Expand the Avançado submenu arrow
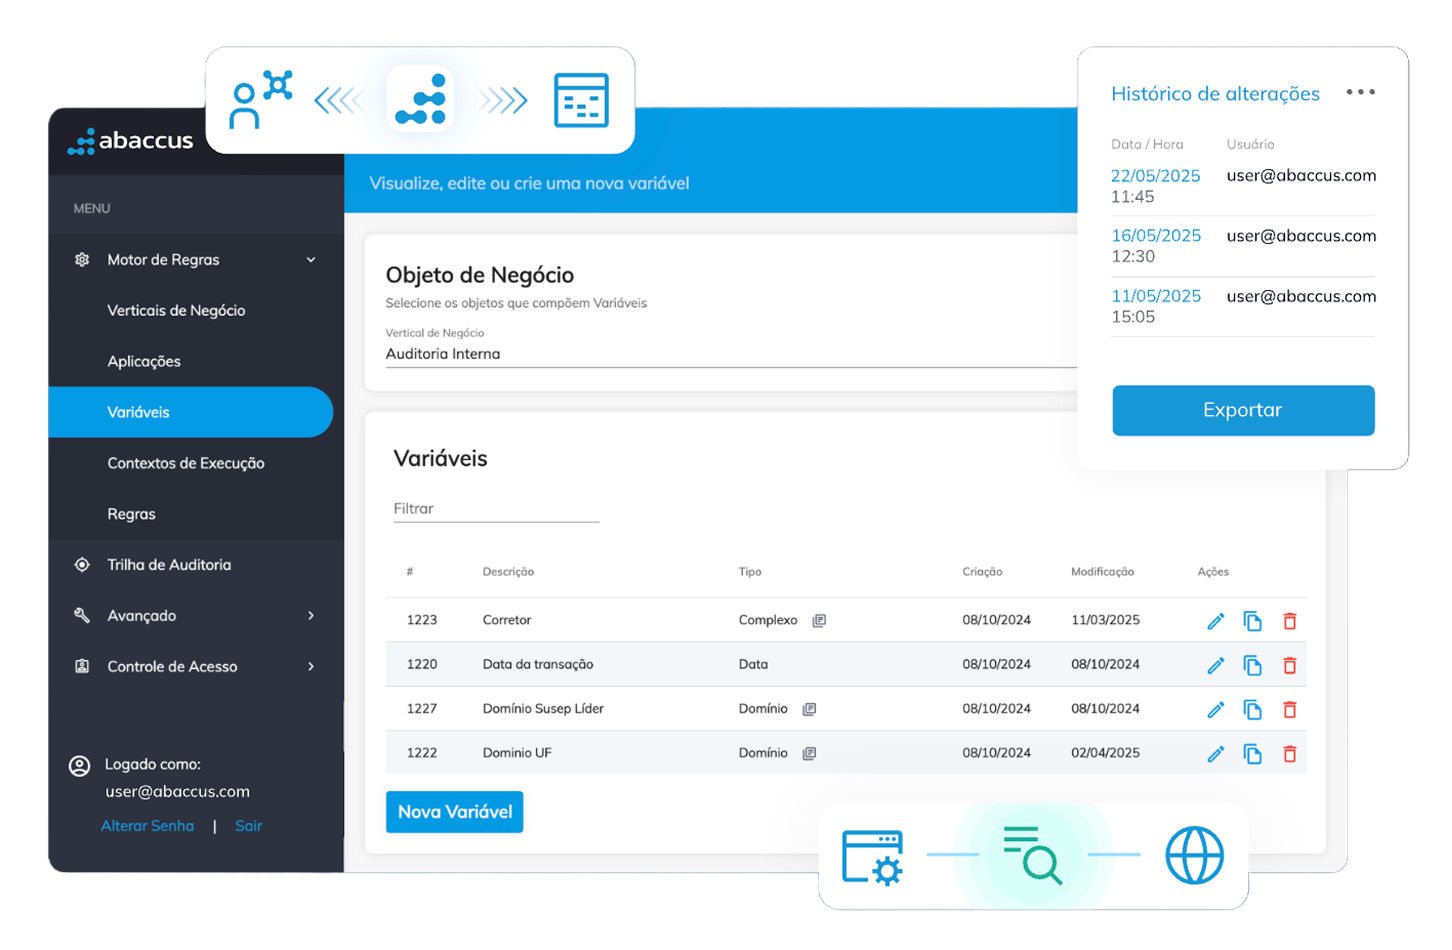This screenshot has width=1452, height=950. 311,616
